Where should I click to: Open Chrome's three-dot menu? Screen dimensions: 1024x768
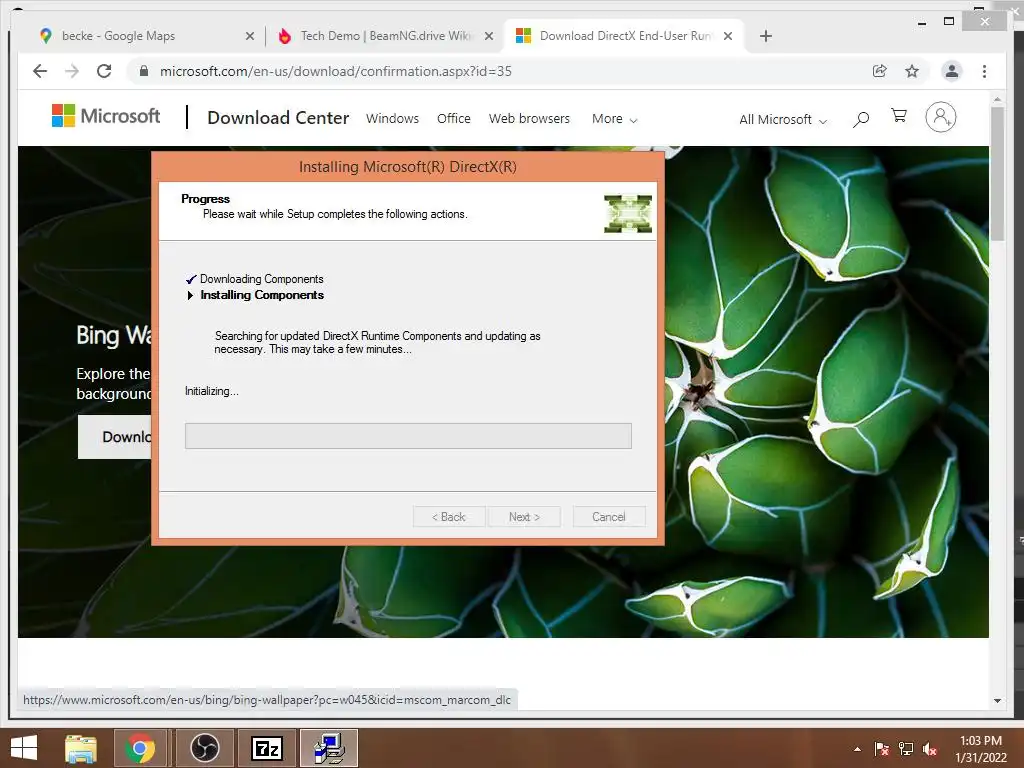point(984,71)
